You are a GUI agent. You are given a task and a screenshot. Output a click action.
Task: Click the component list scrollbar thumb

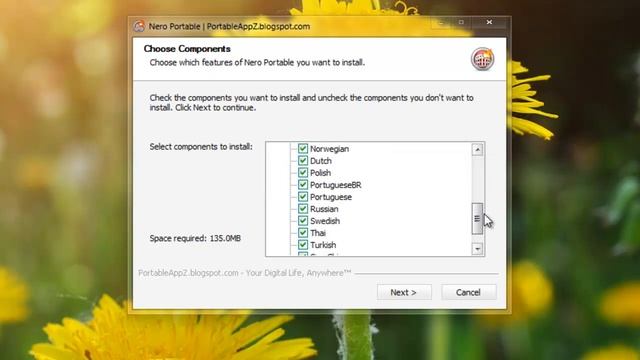477,219
